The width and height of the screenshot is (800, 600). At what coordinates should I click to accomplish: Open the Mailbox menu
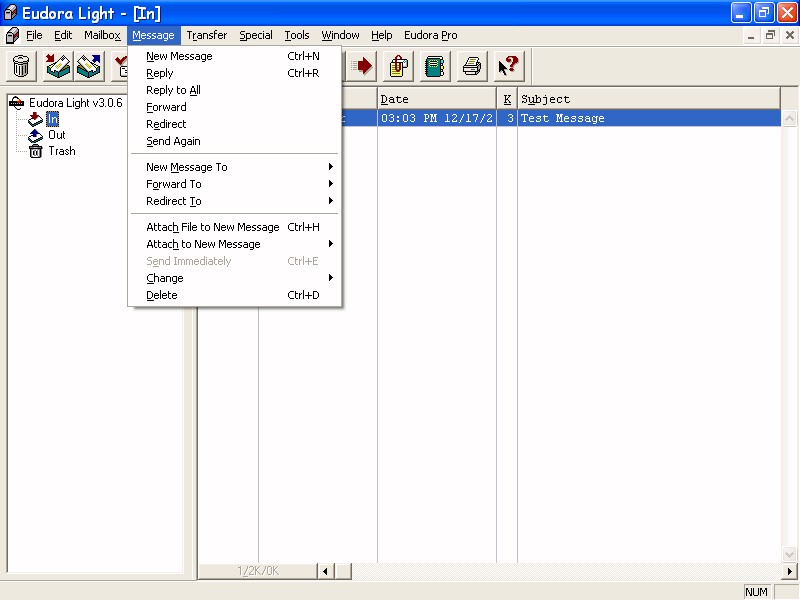tap(103, 35)
